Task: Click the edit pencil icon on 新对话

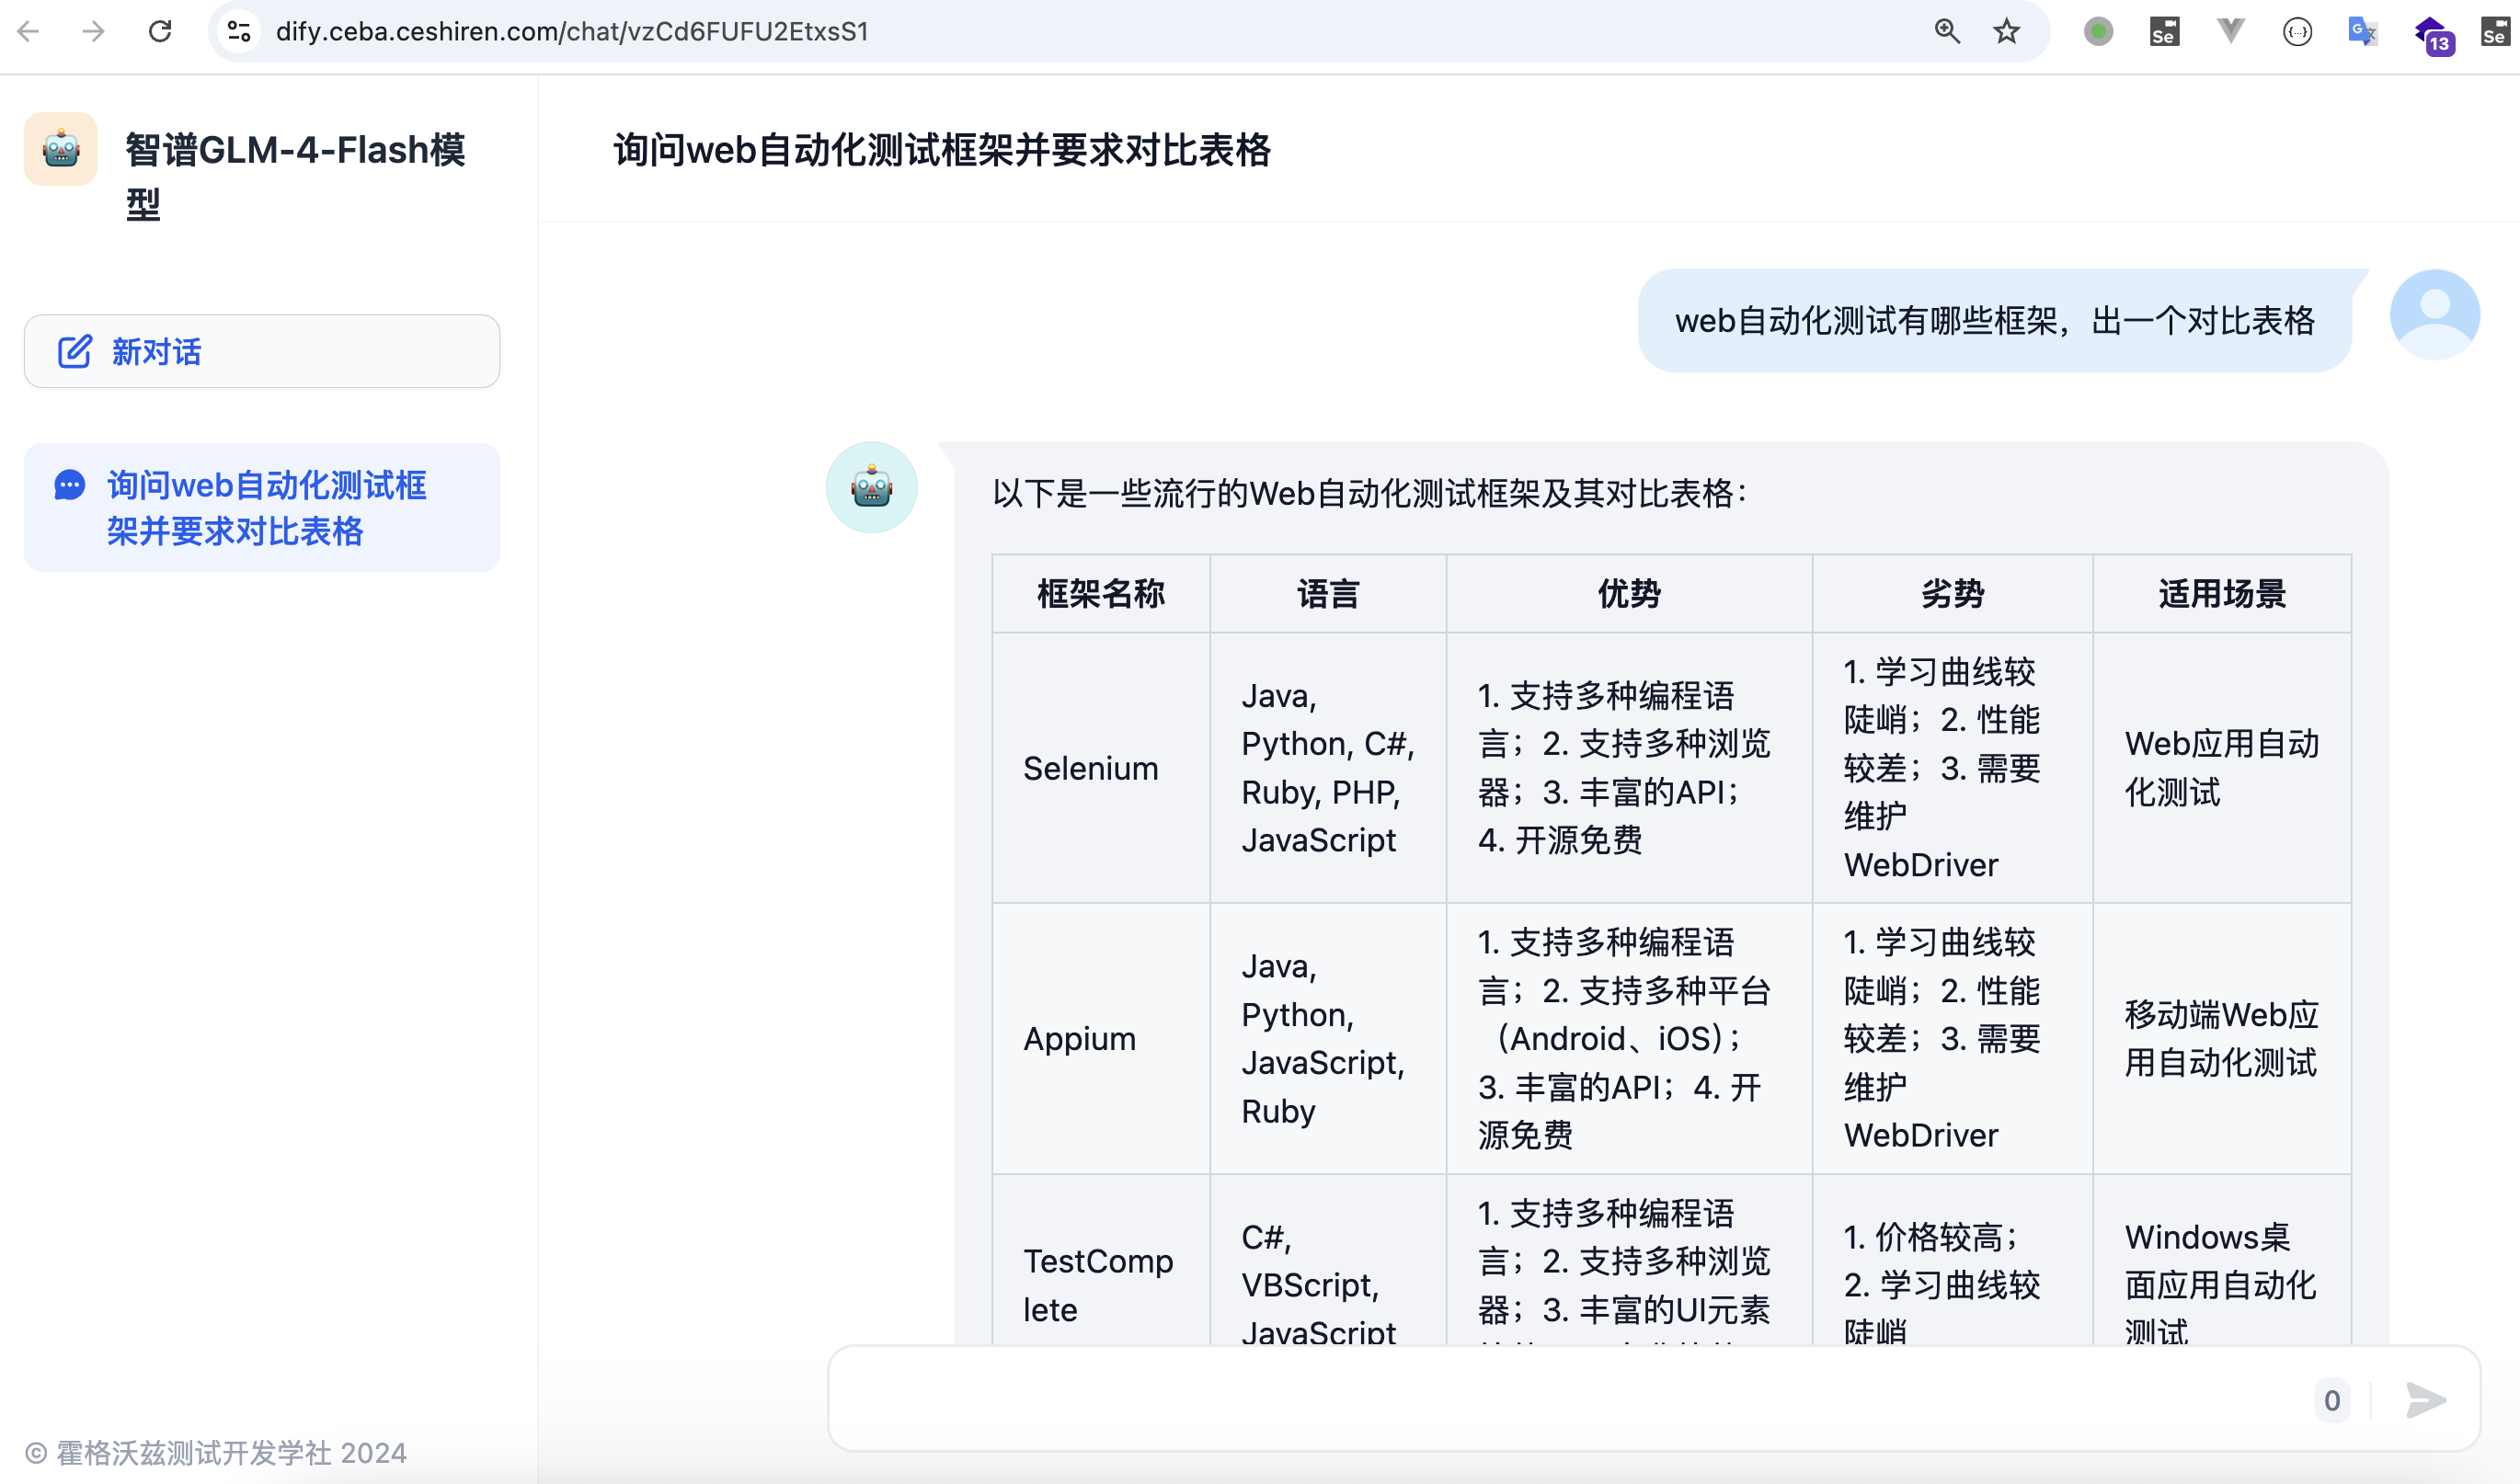Action: pos(74,351)
